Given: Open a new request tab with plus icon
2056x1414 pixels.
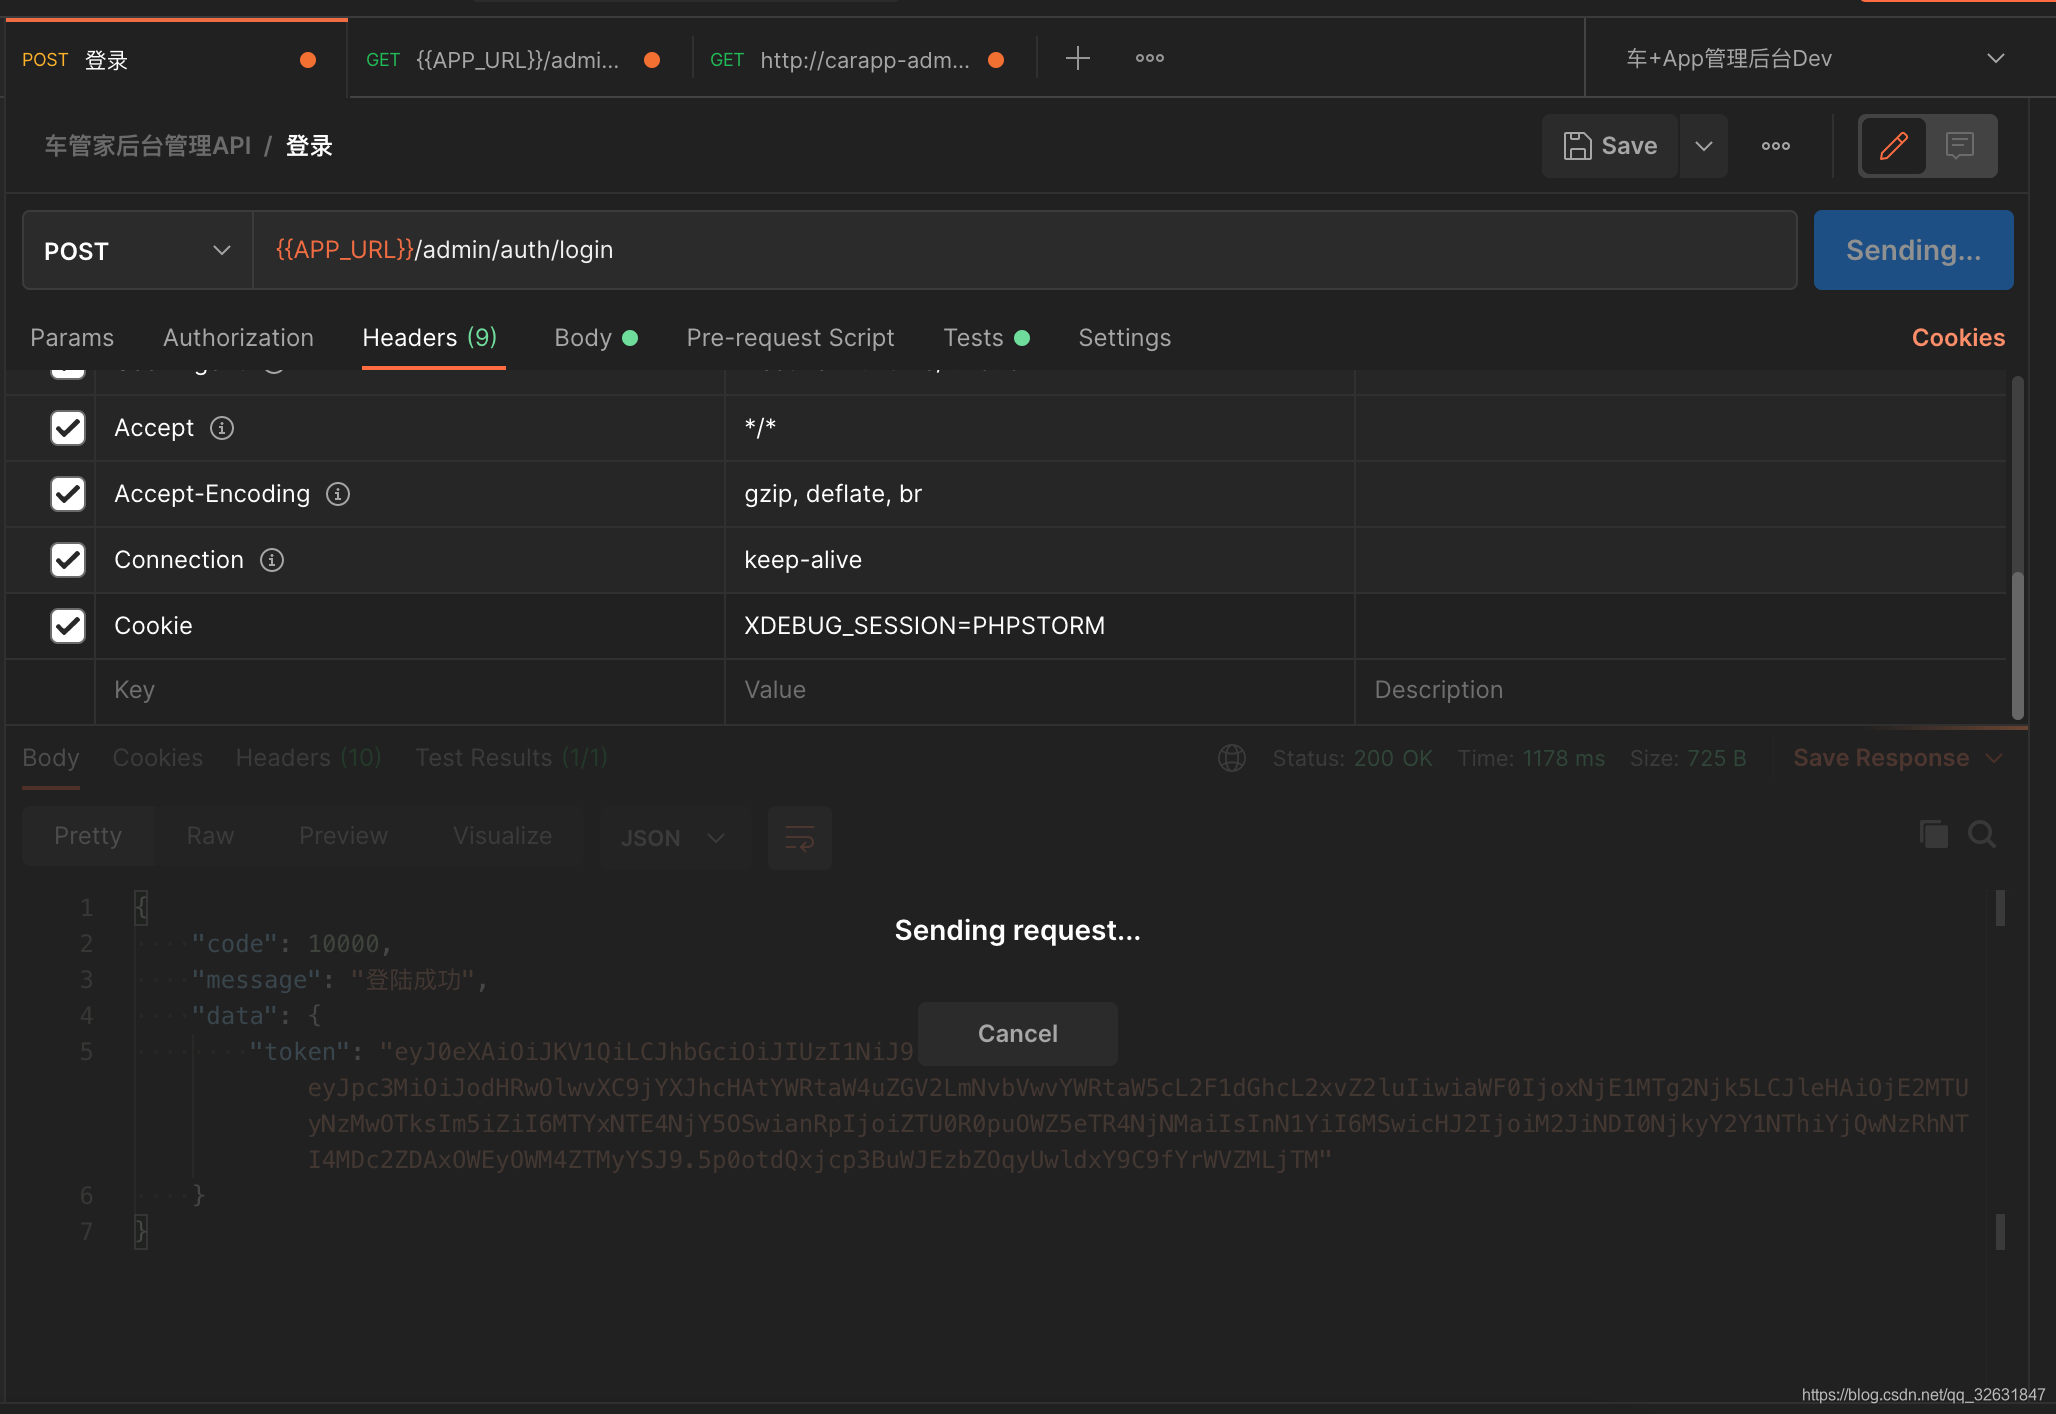Looking at the screenshot, I should 1078,58.
